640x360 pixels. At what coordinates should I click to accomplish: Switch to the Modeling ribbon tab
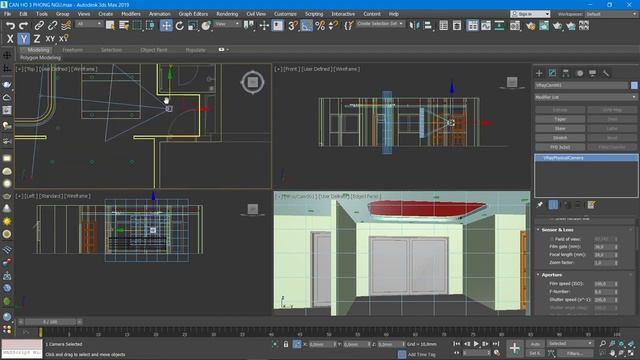(x=38, y=50)
